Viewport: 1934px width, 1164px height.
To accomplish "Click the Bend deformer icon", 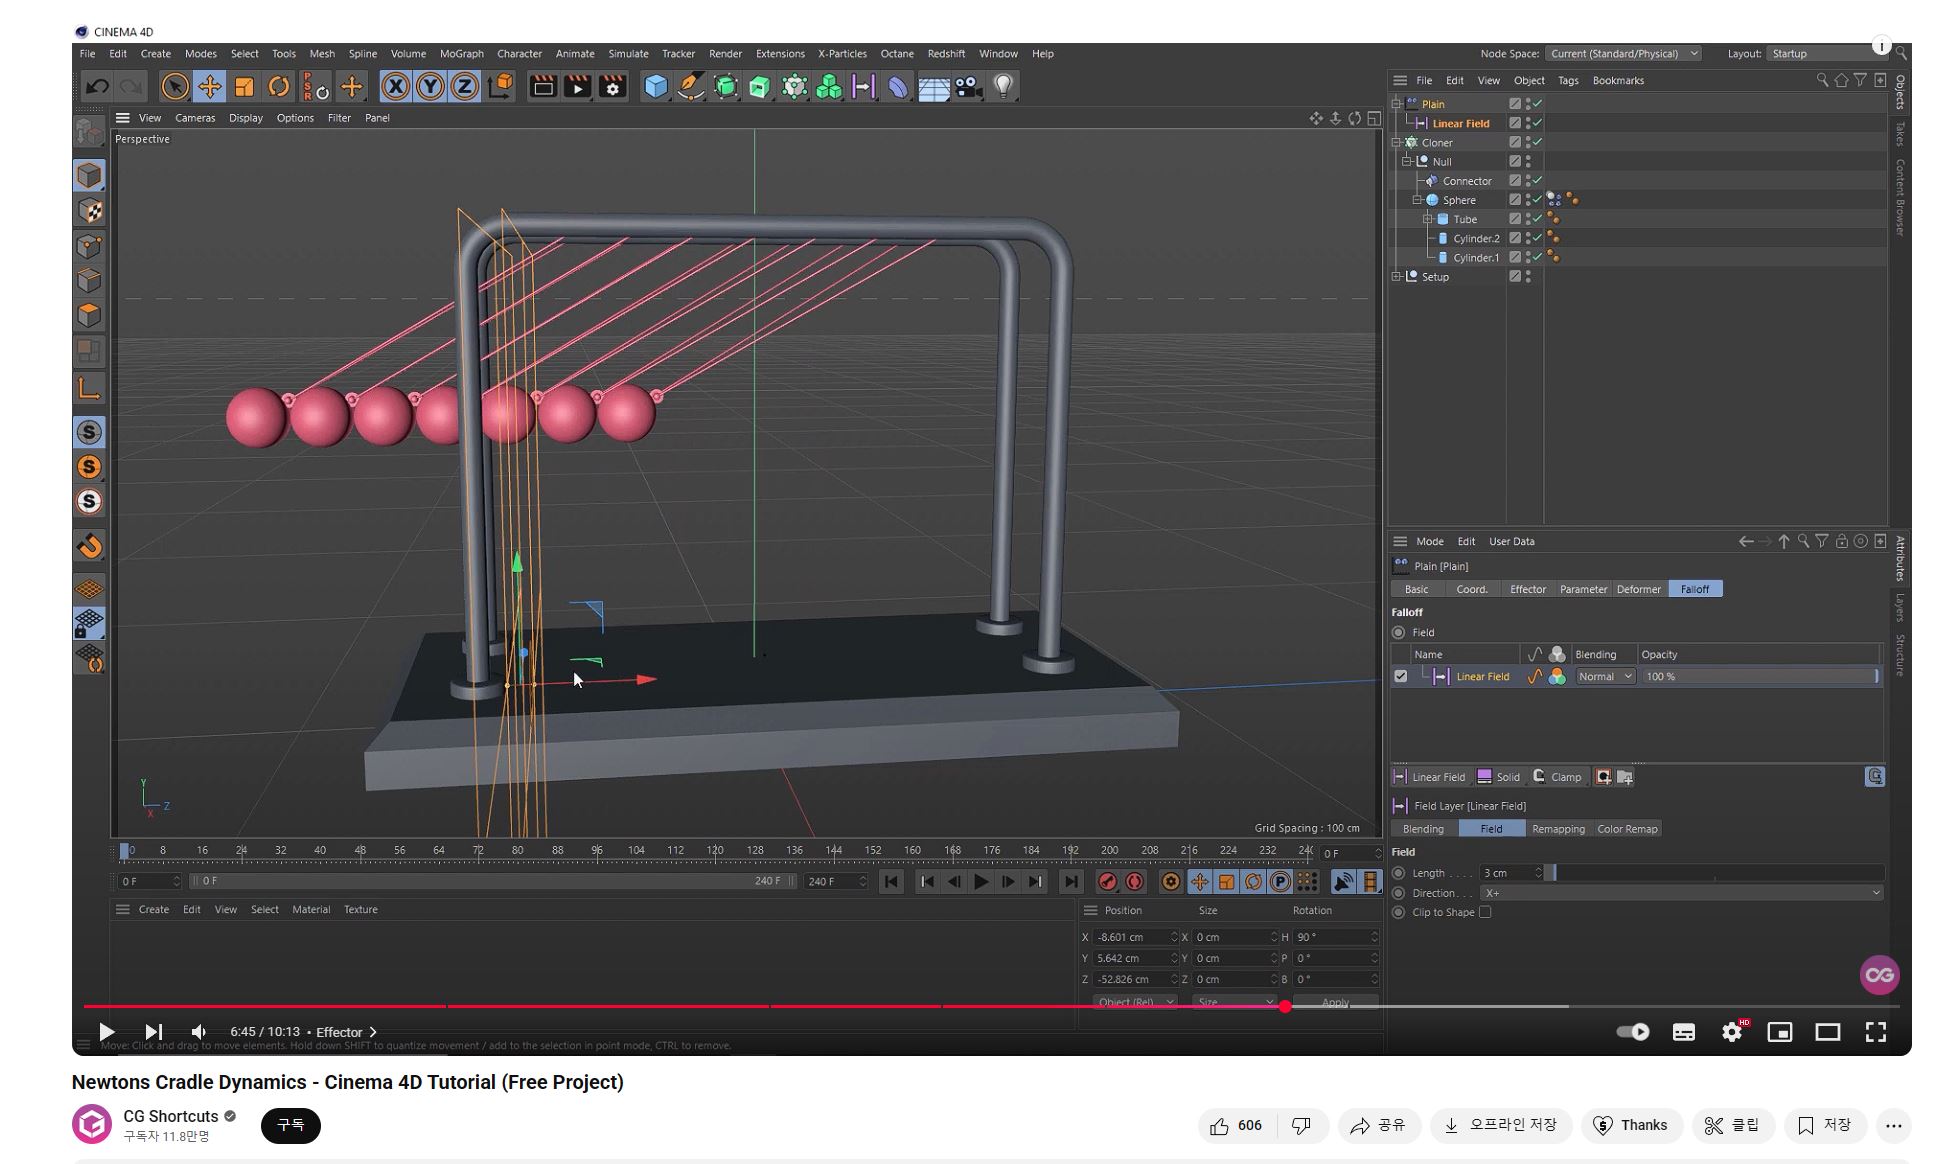I will (x=898, y=87).
